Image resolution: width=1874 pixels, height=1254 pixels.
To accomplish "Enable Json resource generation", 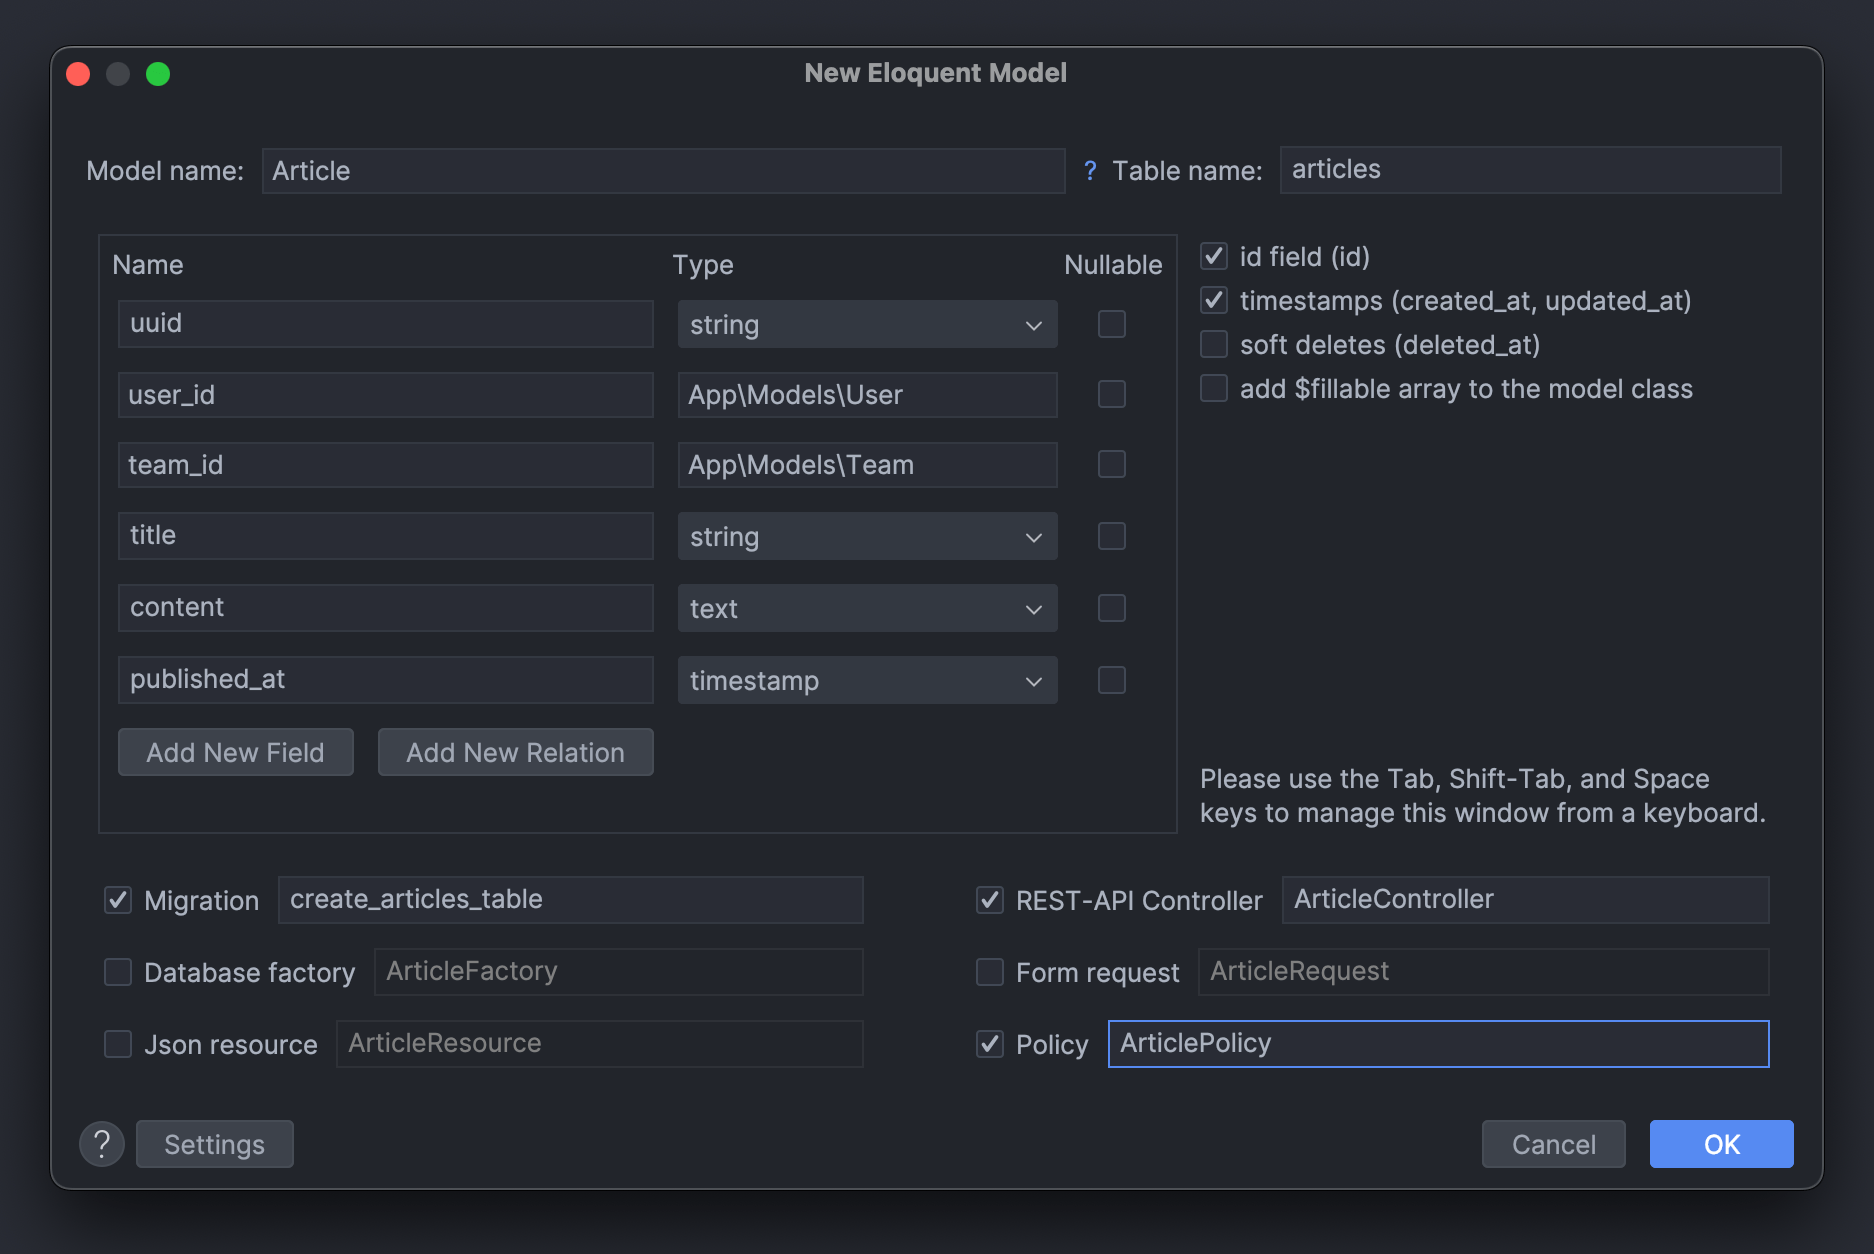I will [118, 1043].
